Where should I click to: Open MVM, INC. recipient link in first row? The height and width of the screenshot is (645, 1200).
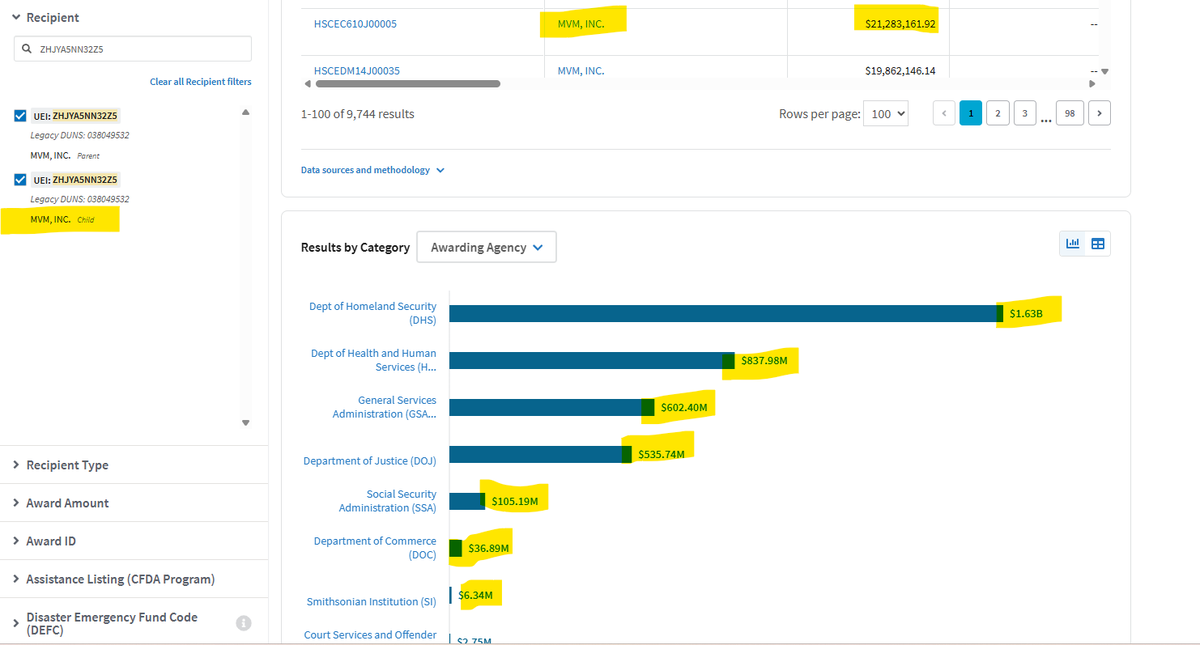click(x=580, y=23)
